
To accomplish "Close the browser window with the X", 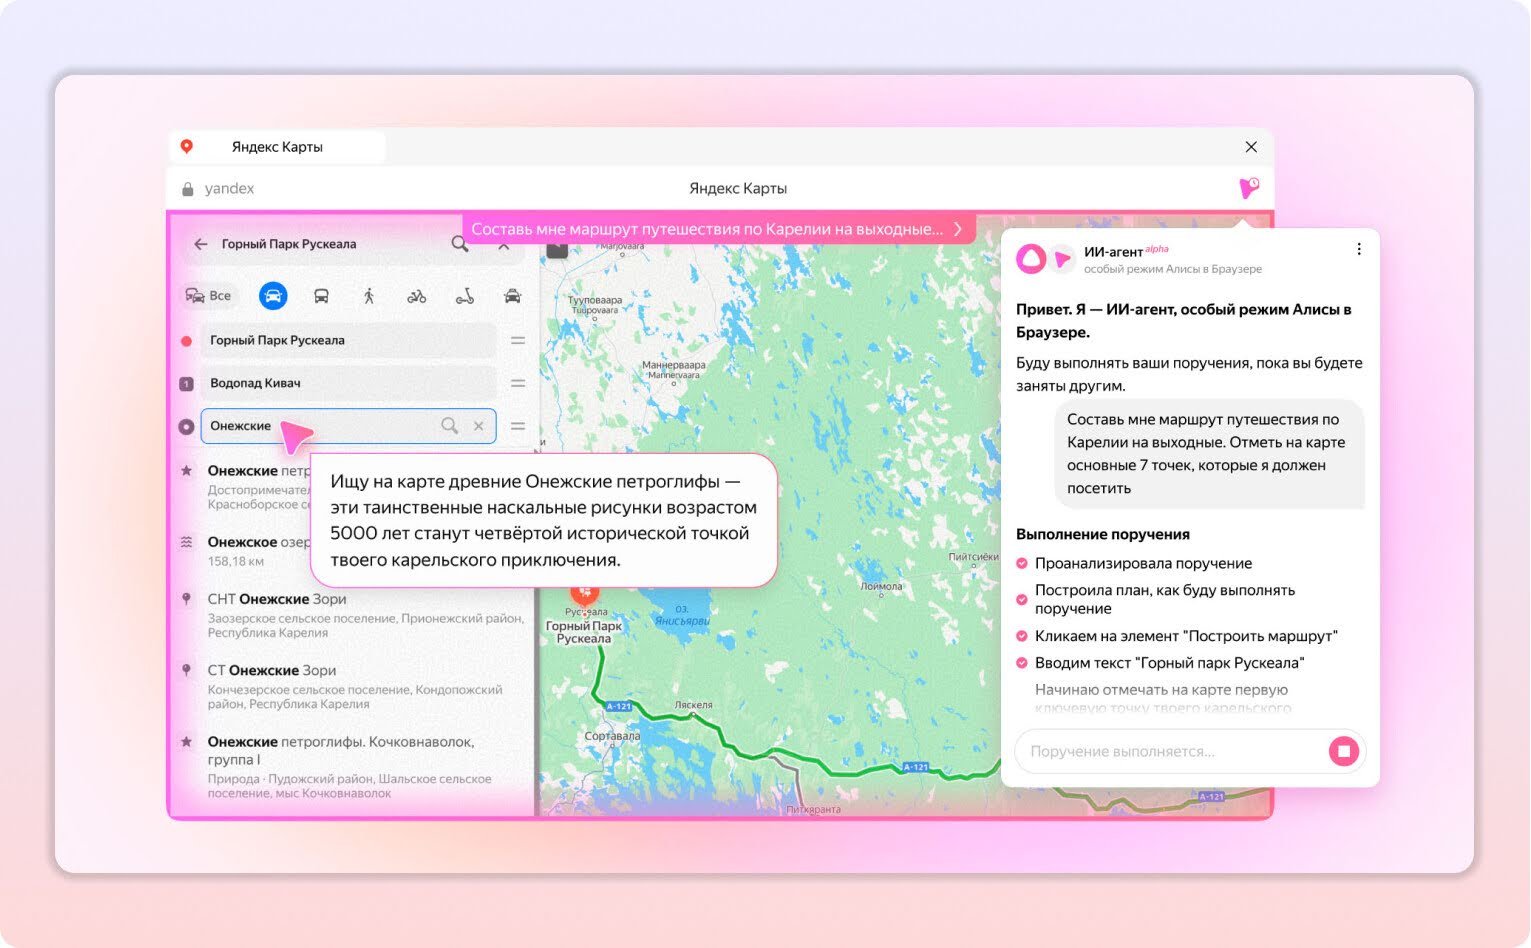I will (1251, 147).
